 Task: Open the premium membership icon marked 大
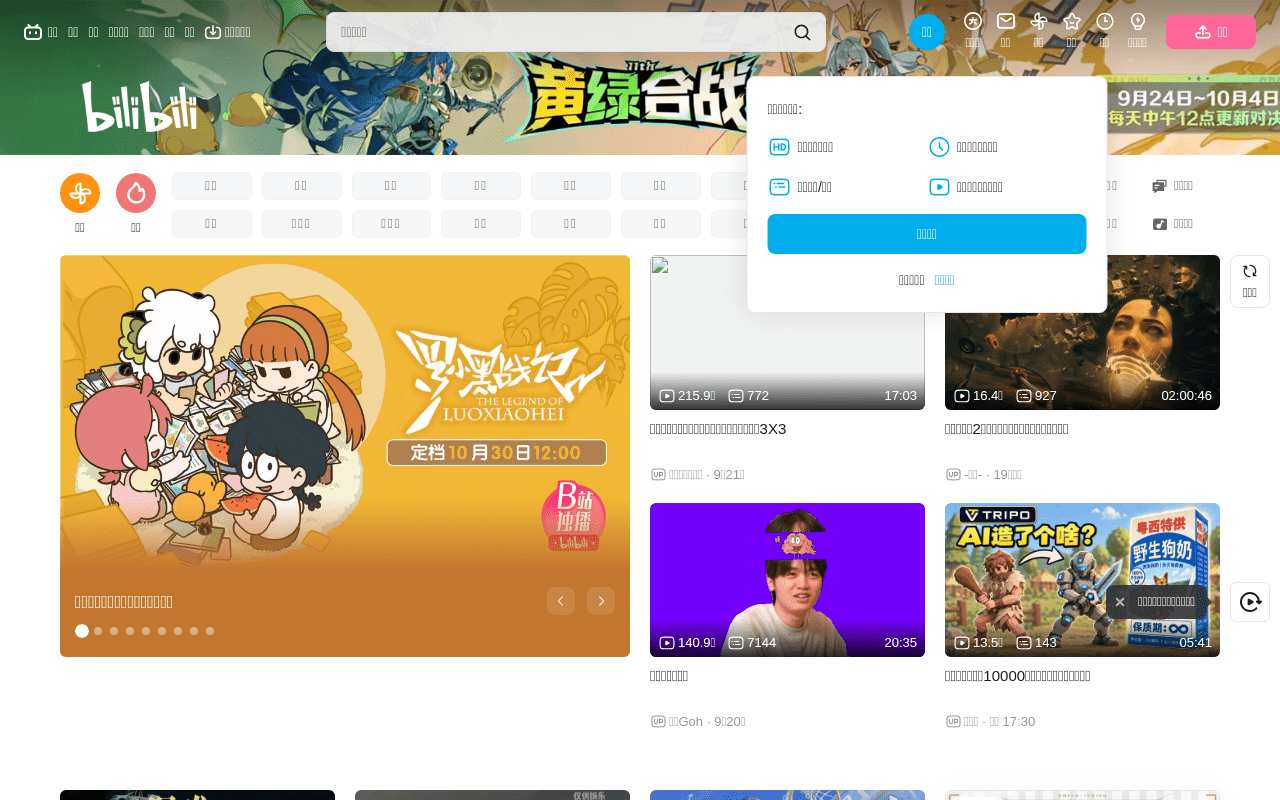coord(973,21)
